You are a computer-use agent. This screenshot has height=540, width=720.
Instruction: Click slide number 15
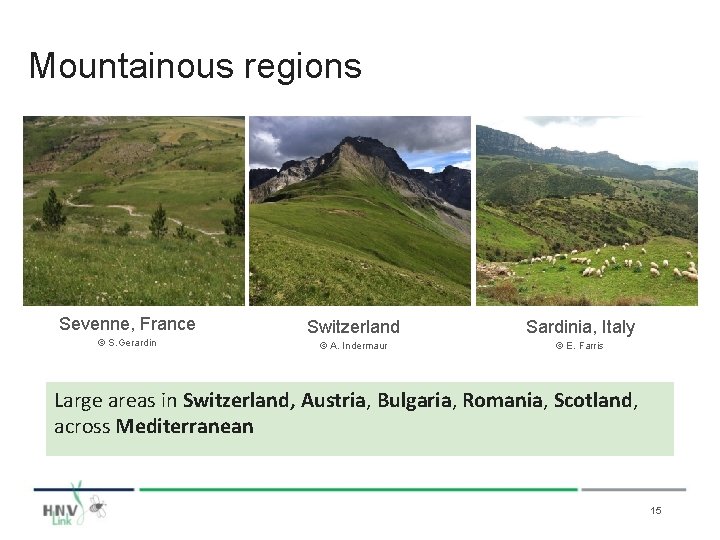pos(656,511)
